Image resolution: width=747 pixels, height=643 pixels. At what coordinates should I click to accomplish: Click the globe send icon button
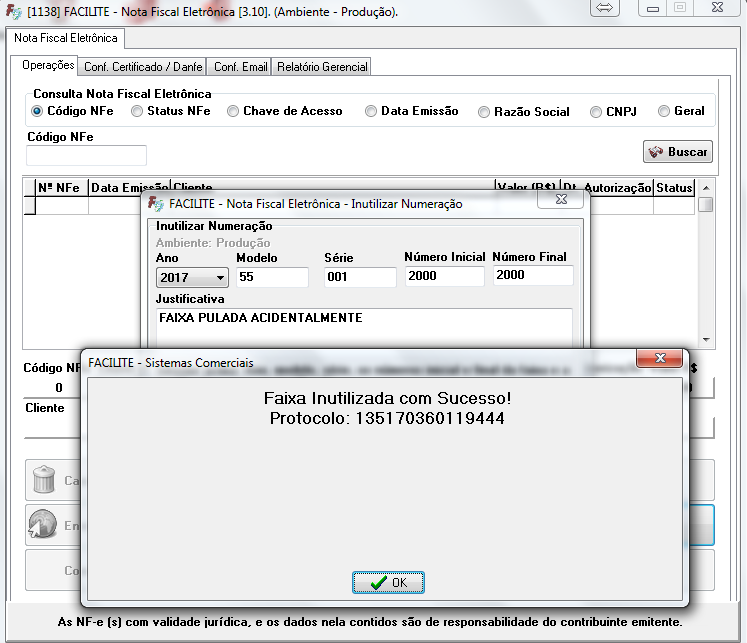pyautogui.click(x=42, y=524)
